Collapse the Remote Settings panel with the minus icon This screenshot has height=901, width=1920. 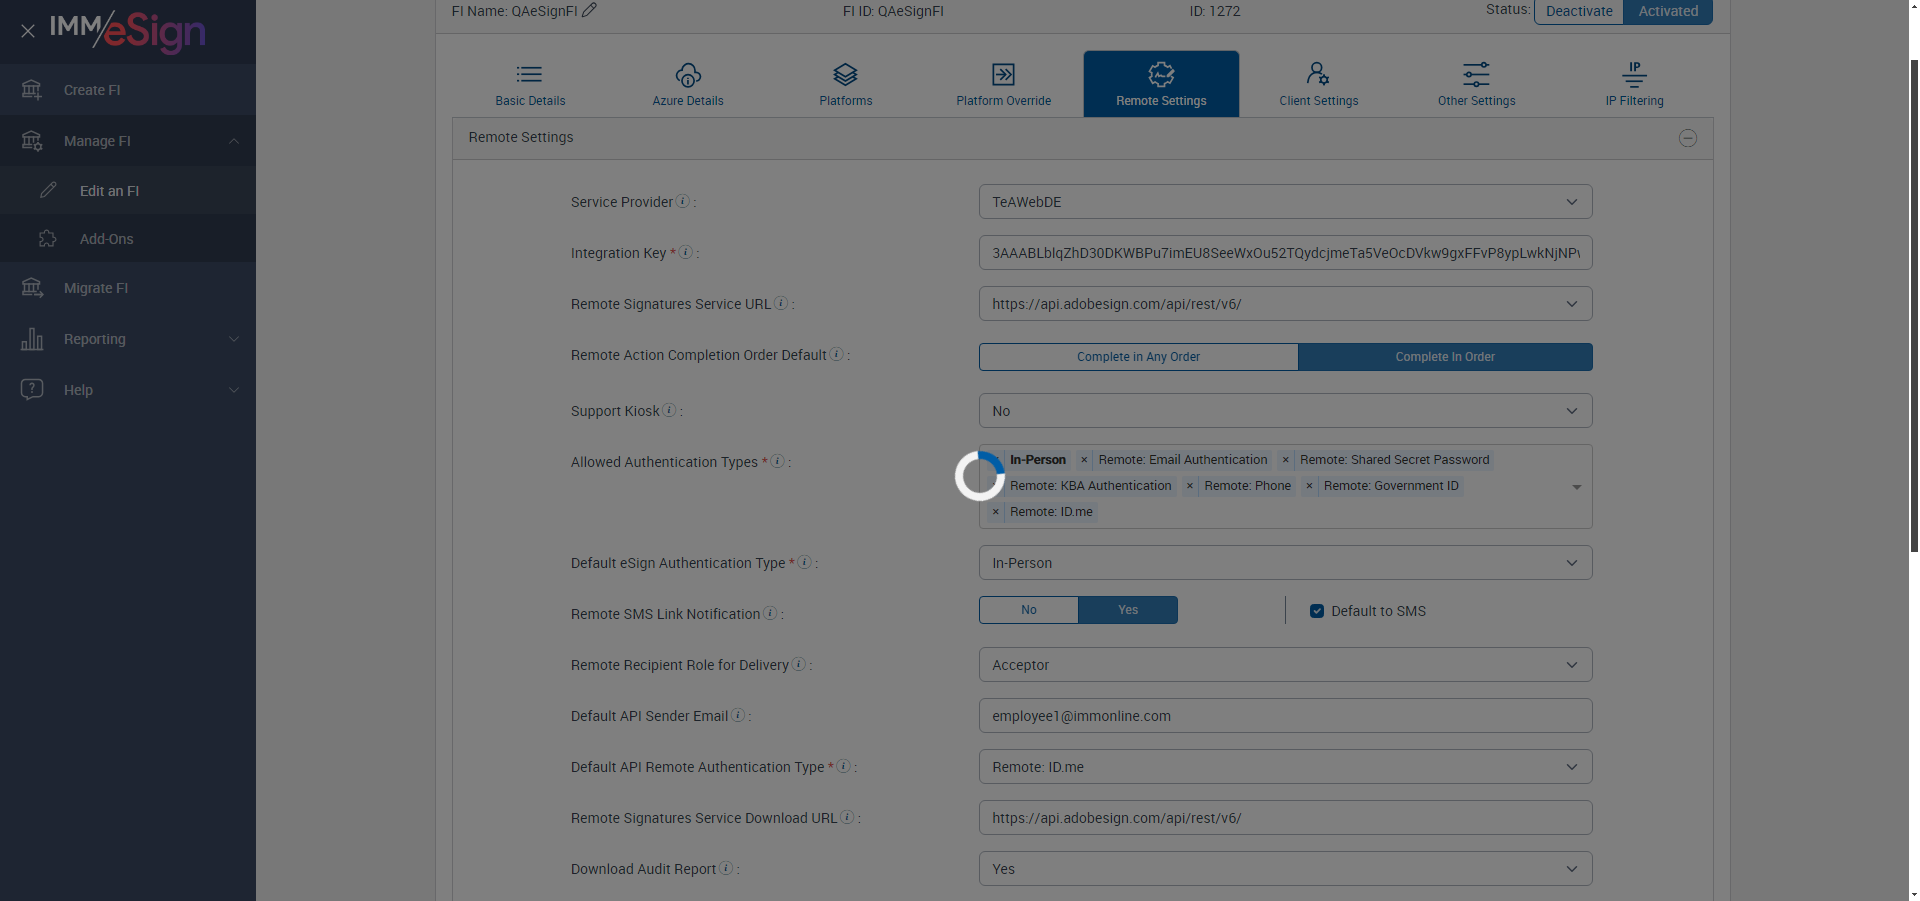pos(1688,138)
